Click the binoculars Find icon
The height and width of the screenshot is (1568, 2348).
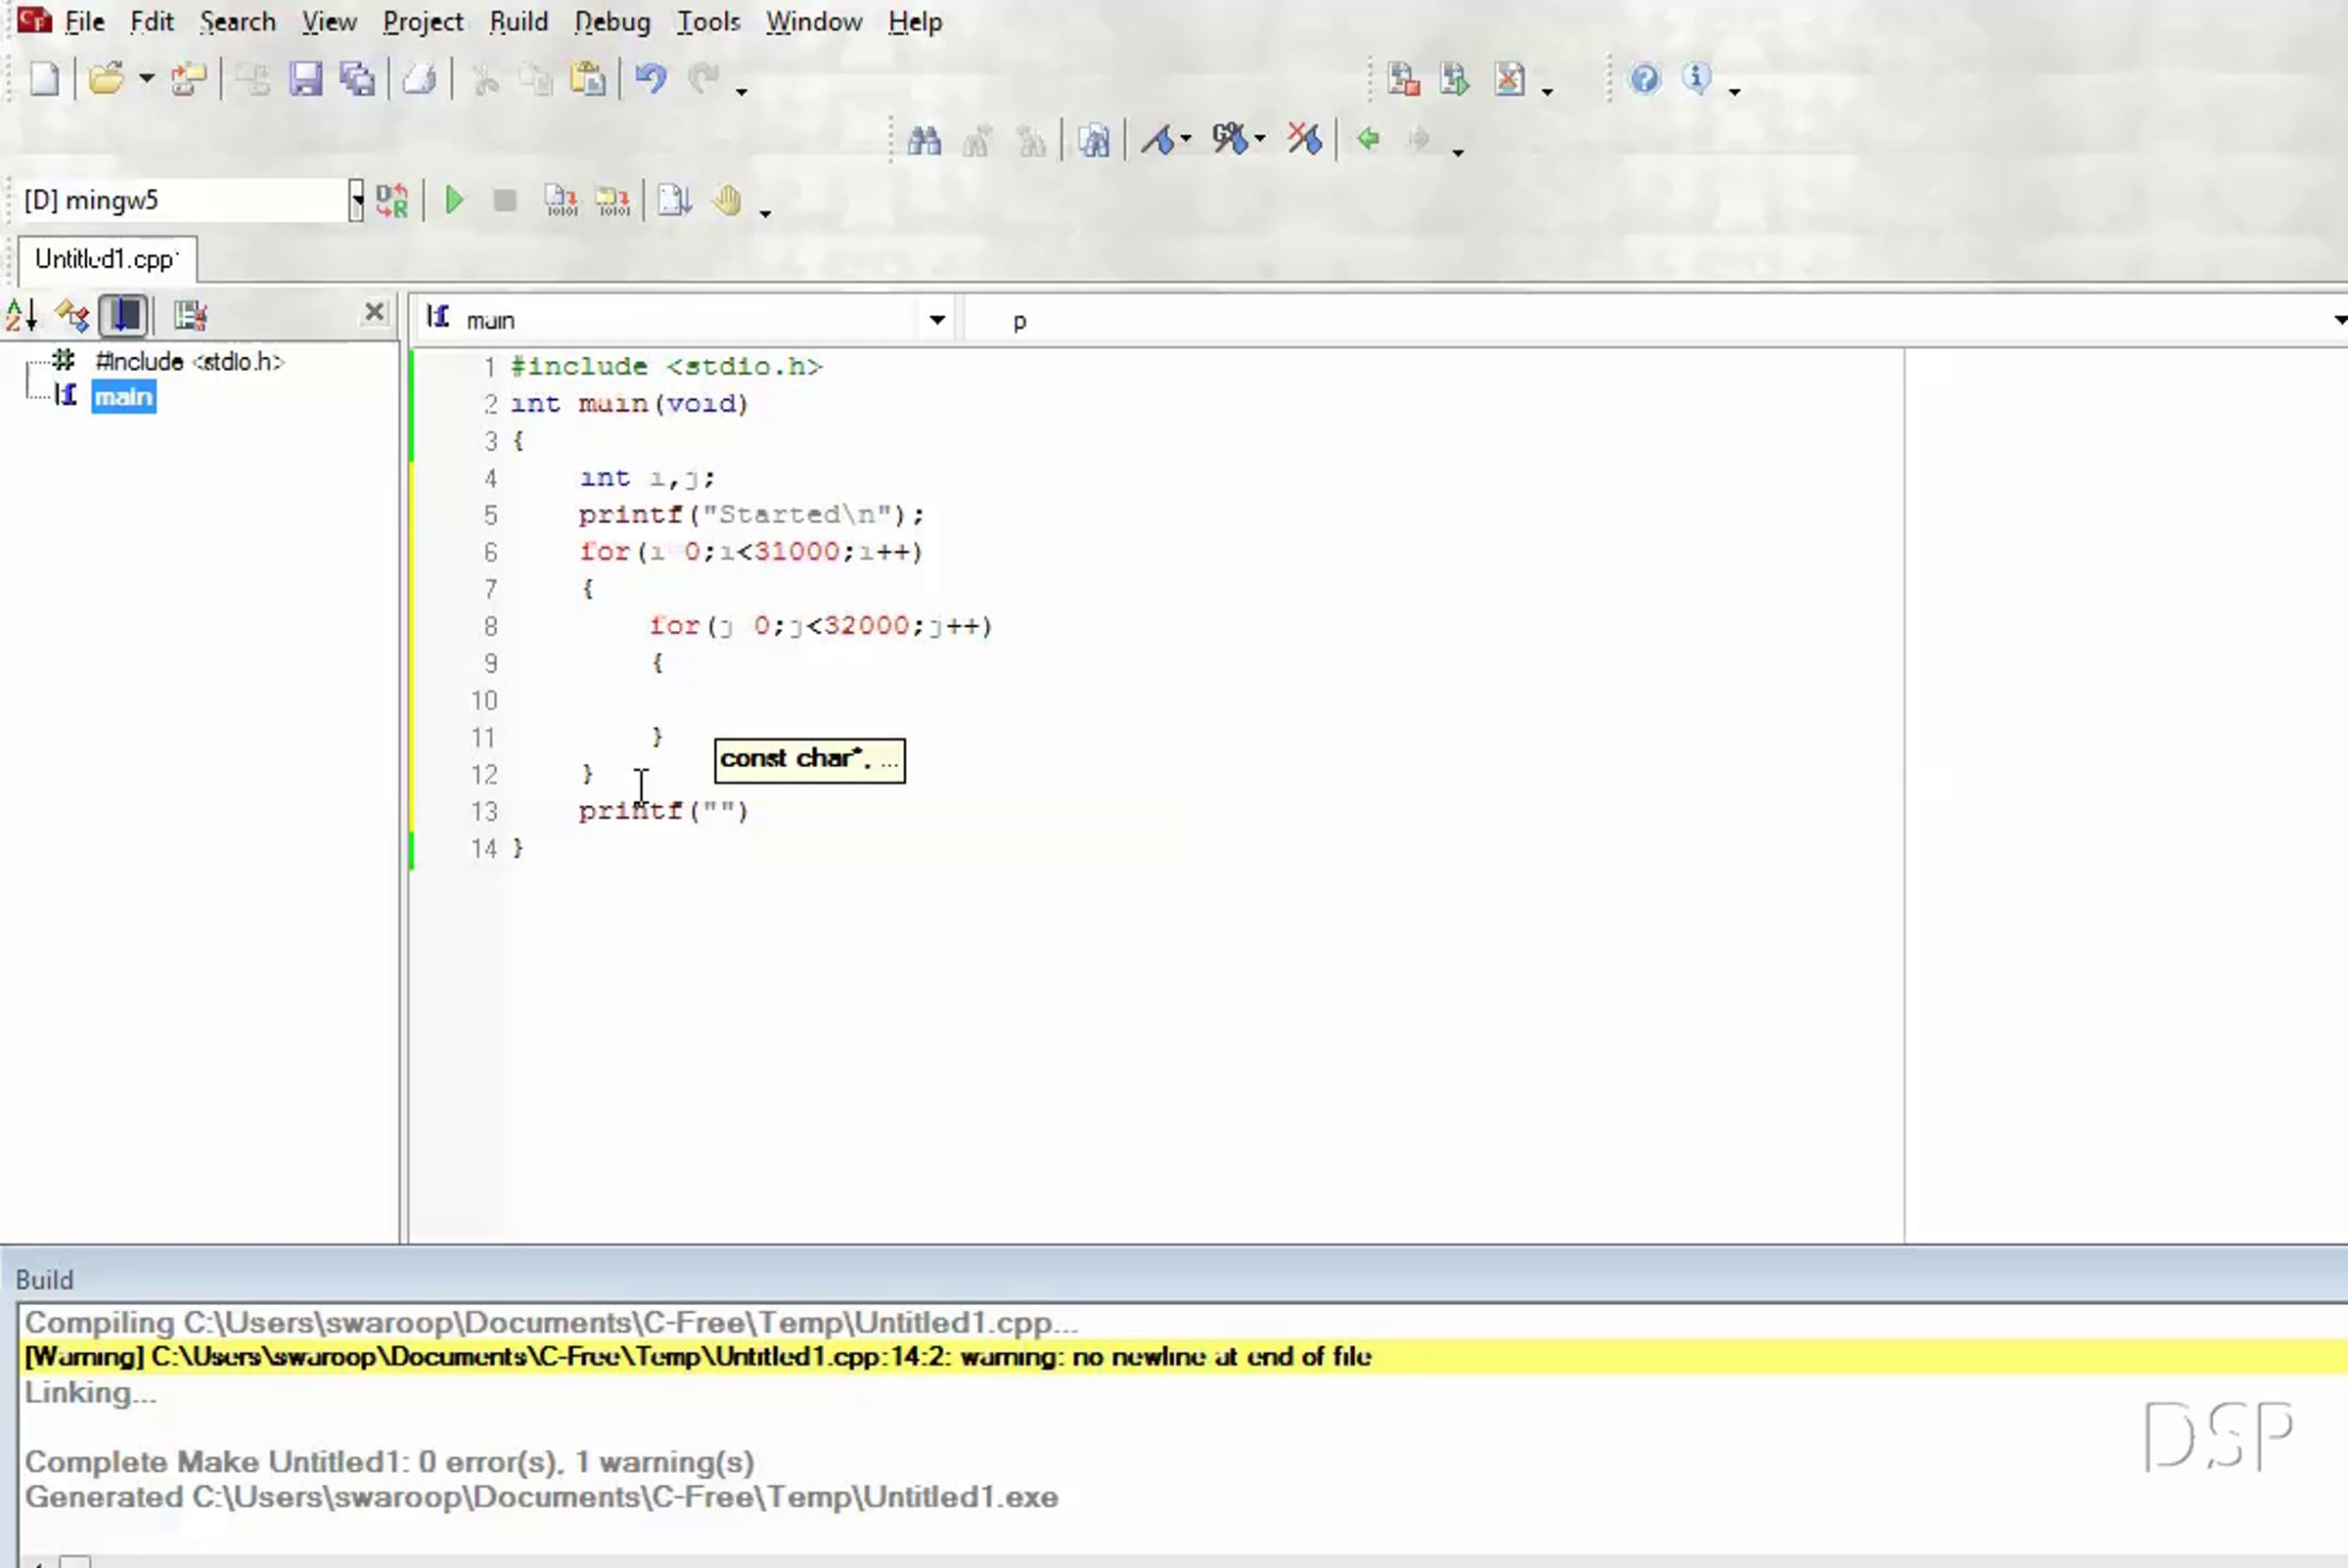point(923,140)
